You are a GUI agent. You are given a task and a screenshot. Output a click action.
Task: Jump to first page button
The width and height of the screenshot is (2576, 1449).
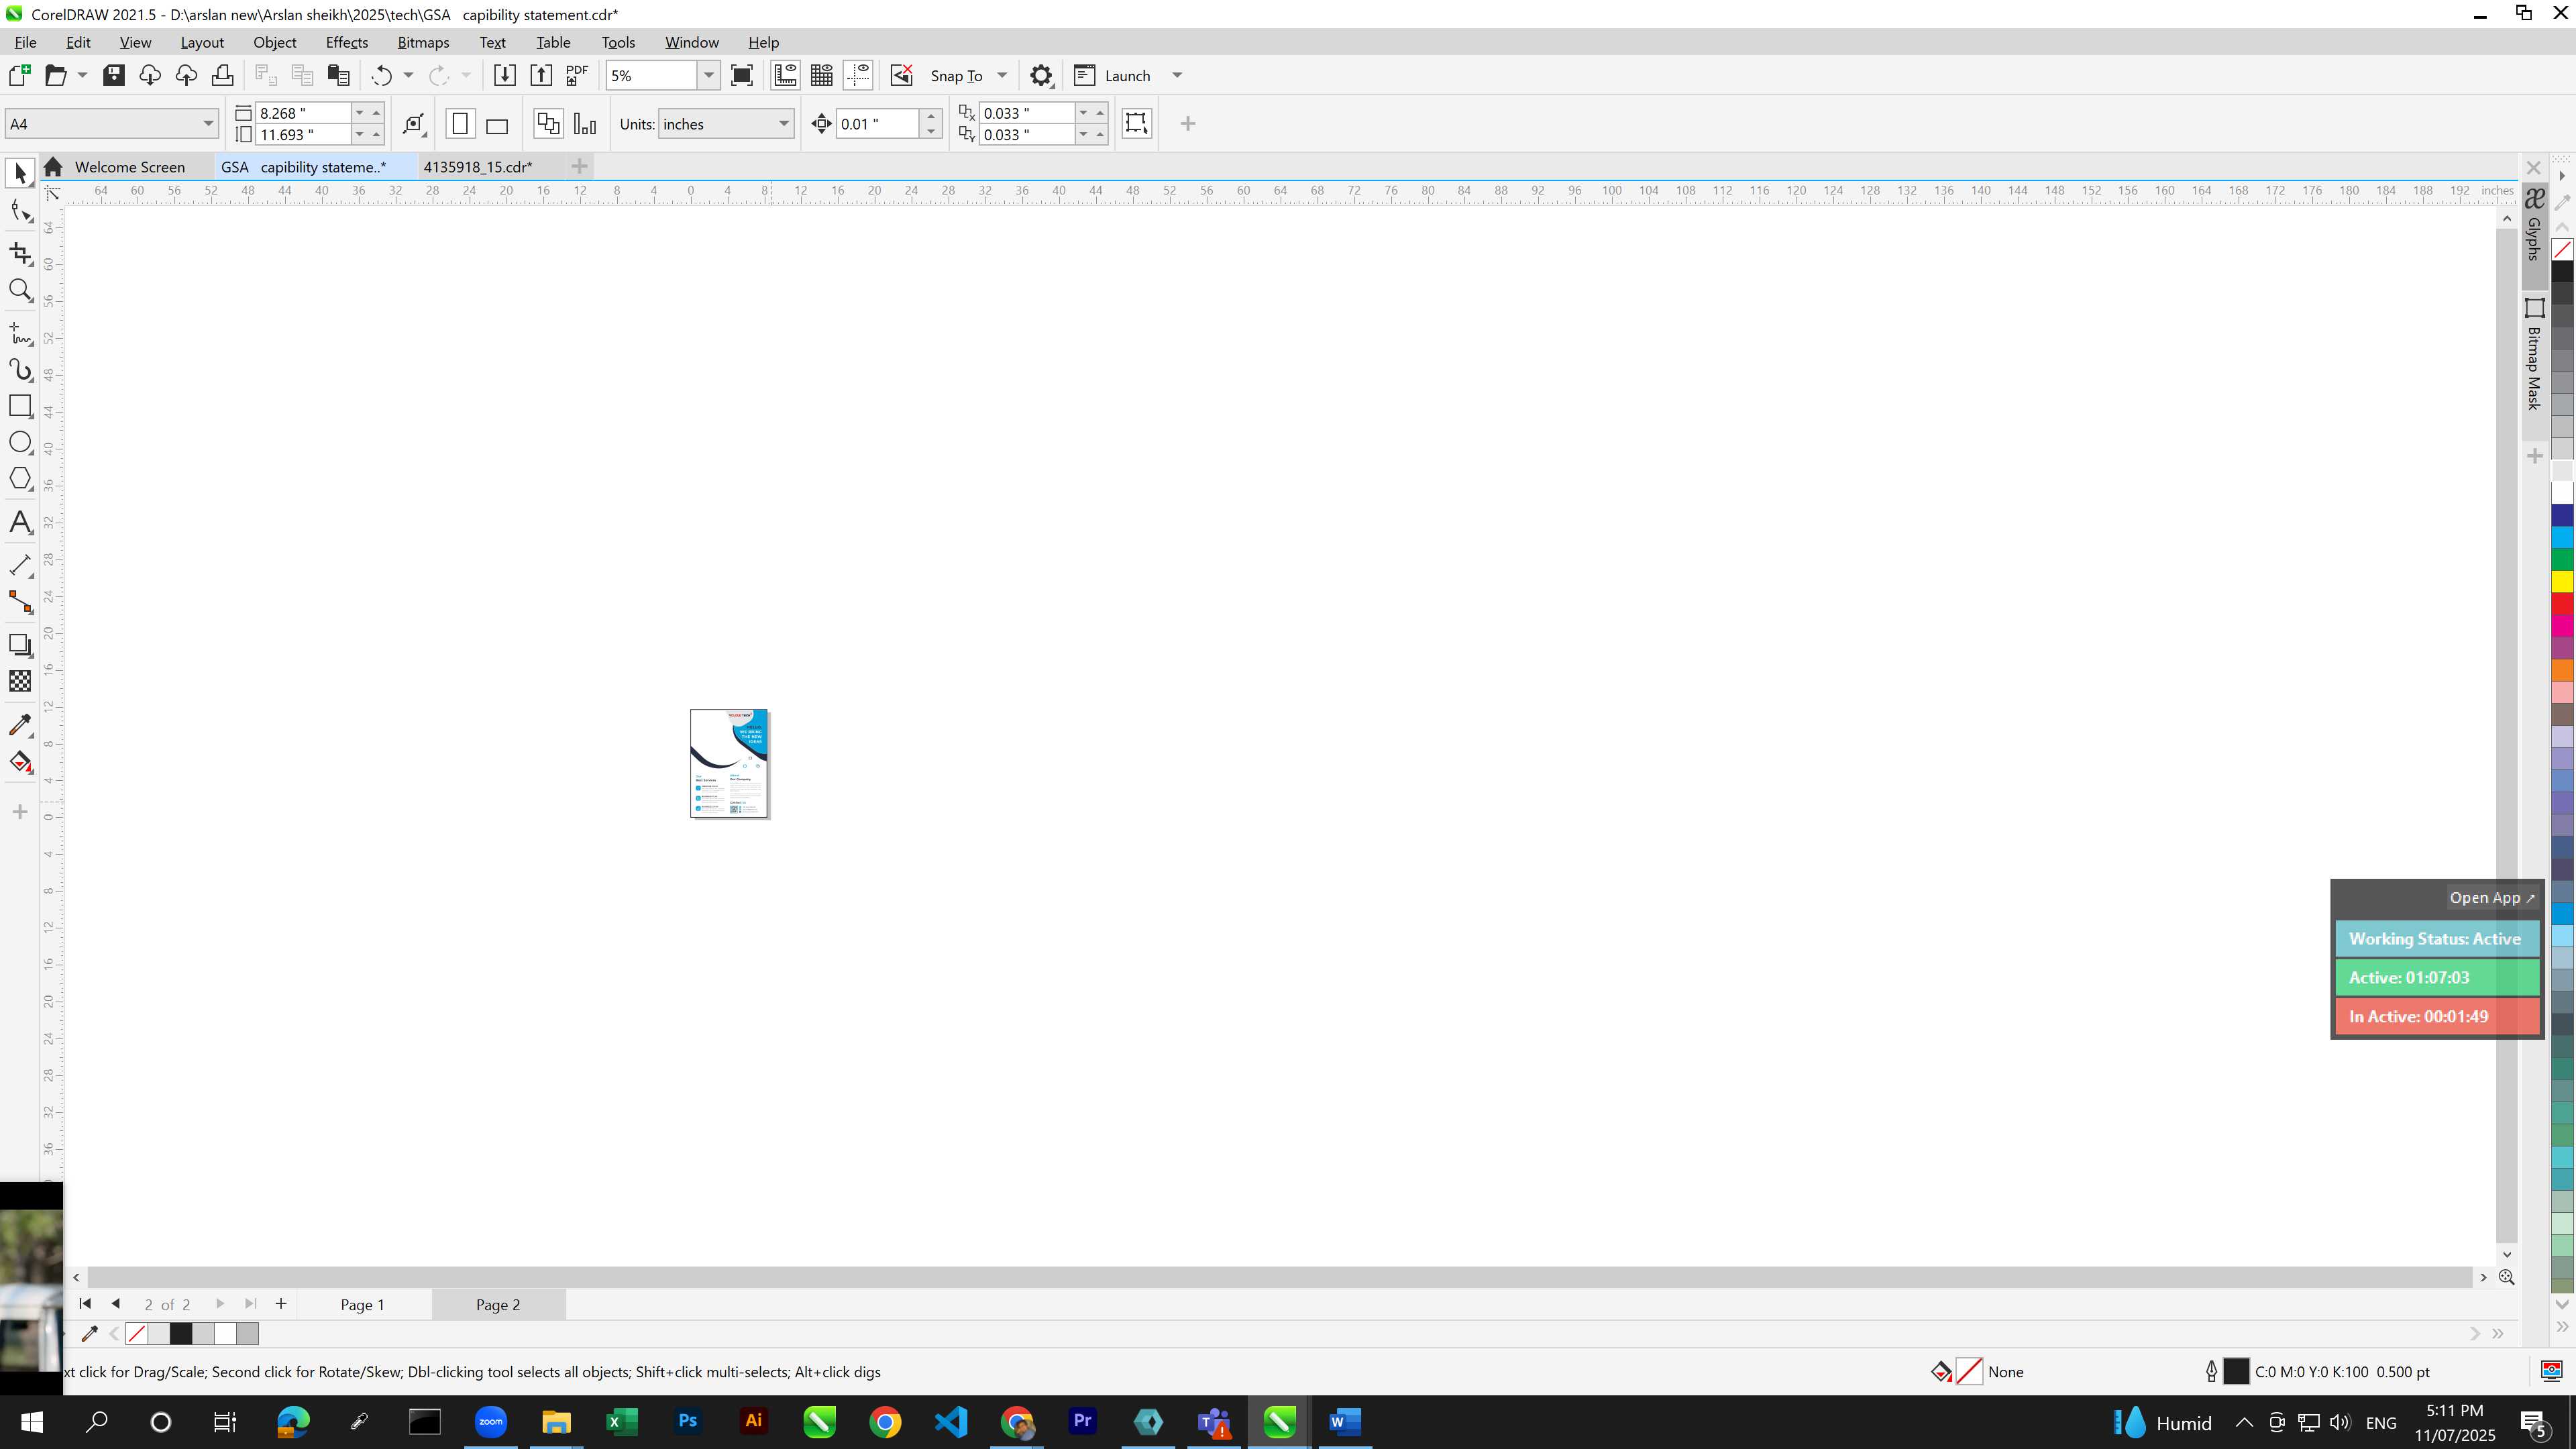85,1304
